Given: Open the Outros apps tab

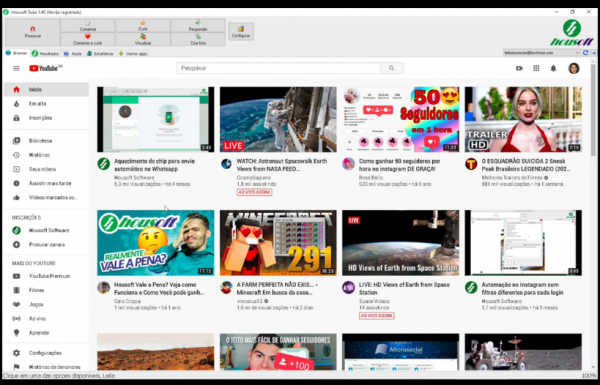Looking at the screenshot, I should (133, 54).
